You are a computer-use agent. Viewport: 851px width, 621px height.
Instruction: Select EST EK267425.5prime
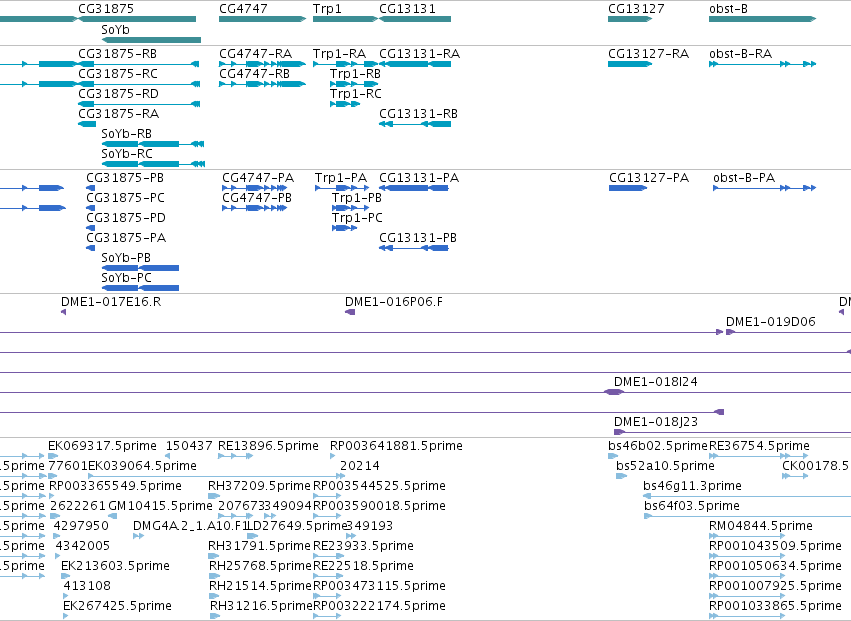pos(117,606)
